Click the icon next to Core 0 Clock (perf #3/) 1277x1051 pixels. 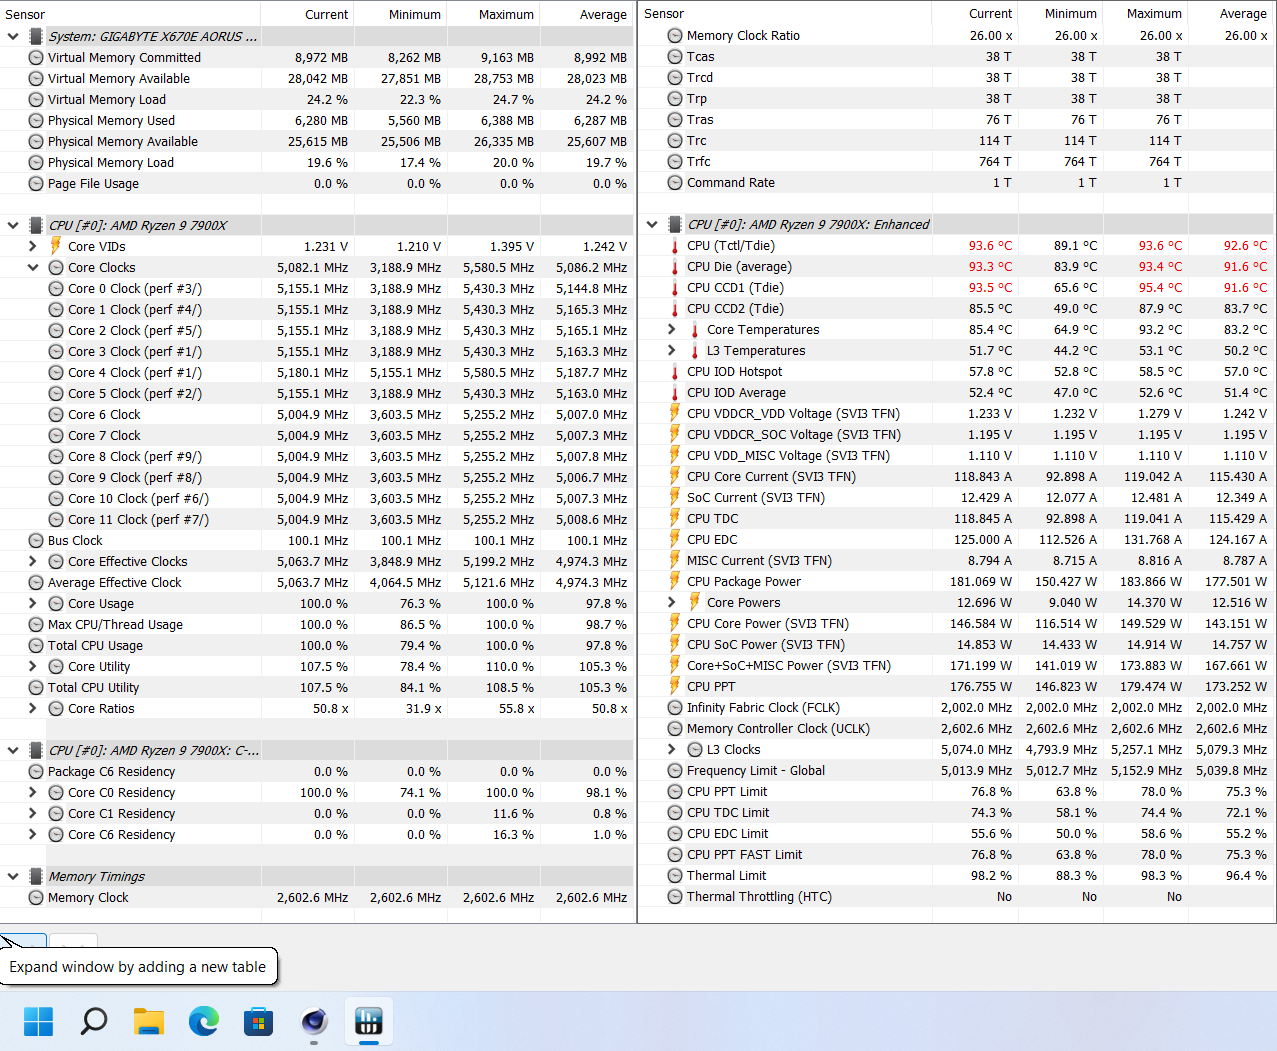point(56,288)
